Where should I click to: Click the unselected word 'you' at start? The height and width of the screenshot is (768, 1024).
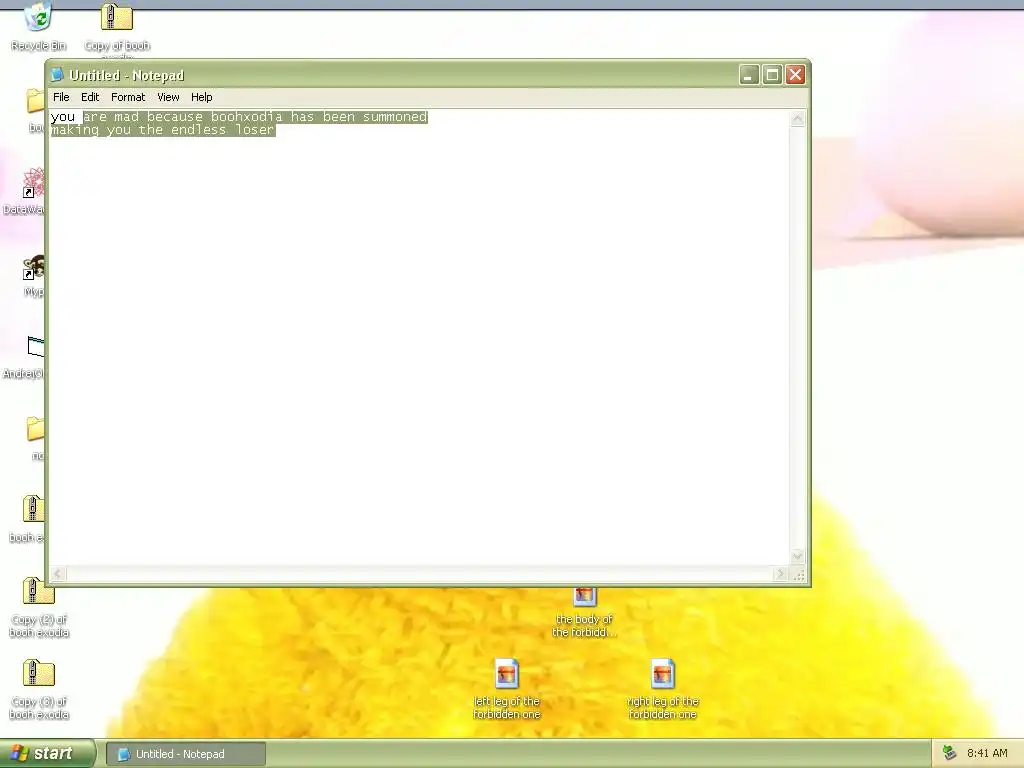[x=63, y=118]
